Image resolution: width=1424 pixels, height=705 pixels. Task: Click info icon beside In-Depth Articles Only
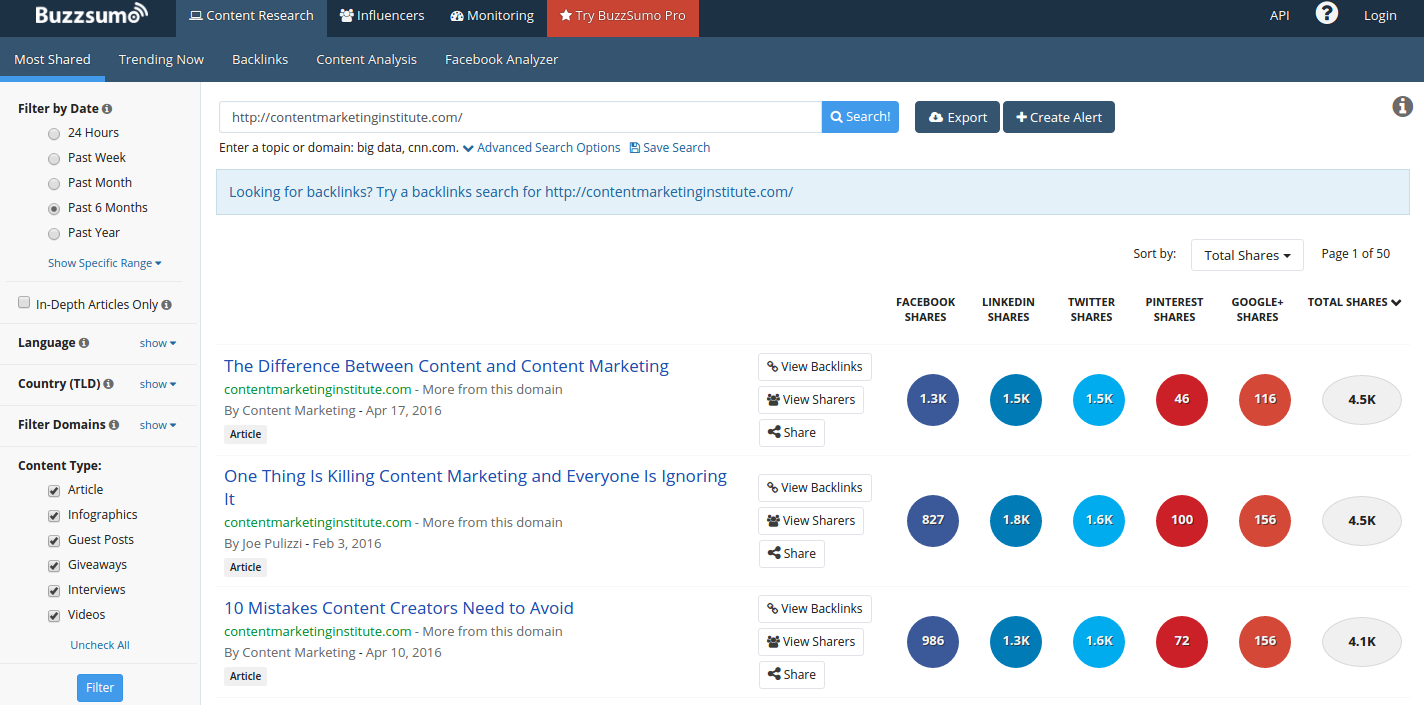pyautogui.click(x=167, y=305)
